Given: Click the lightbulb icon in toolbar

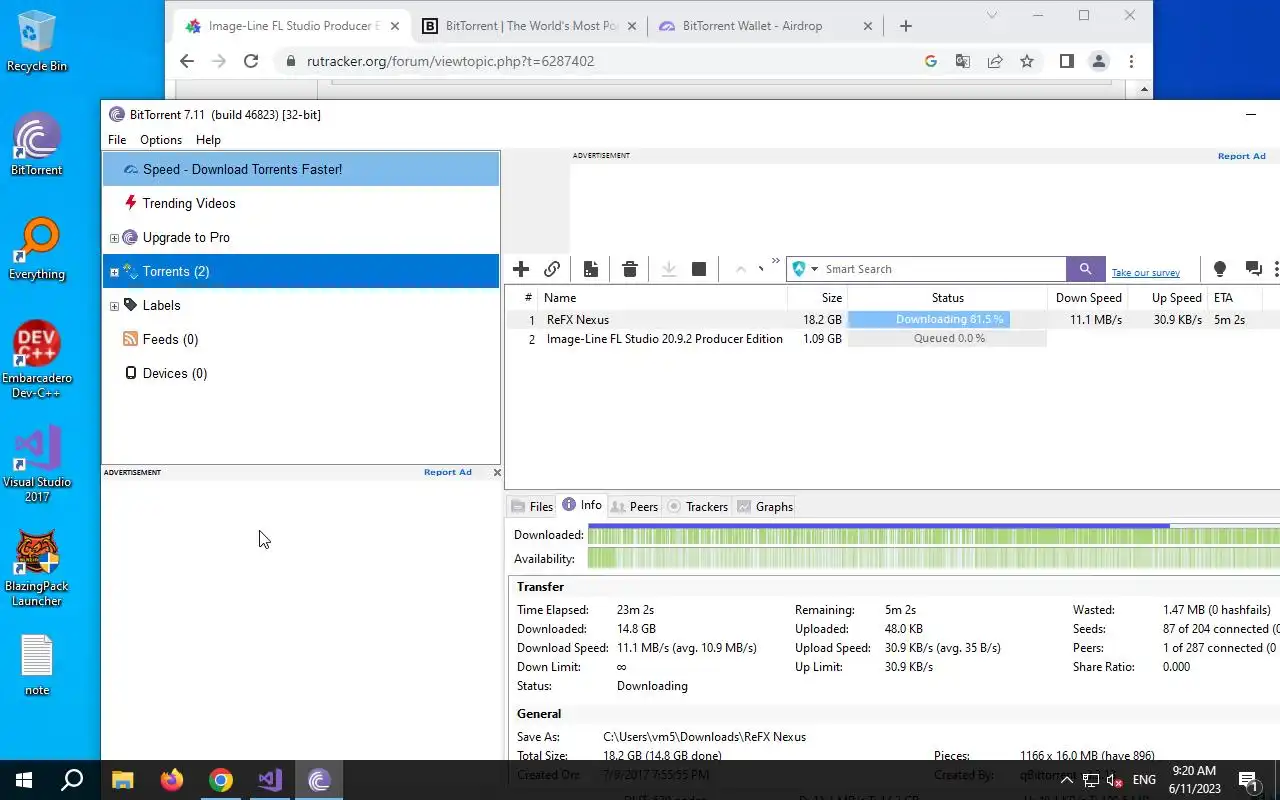Looking at the screenshot, I should 1219,269.
